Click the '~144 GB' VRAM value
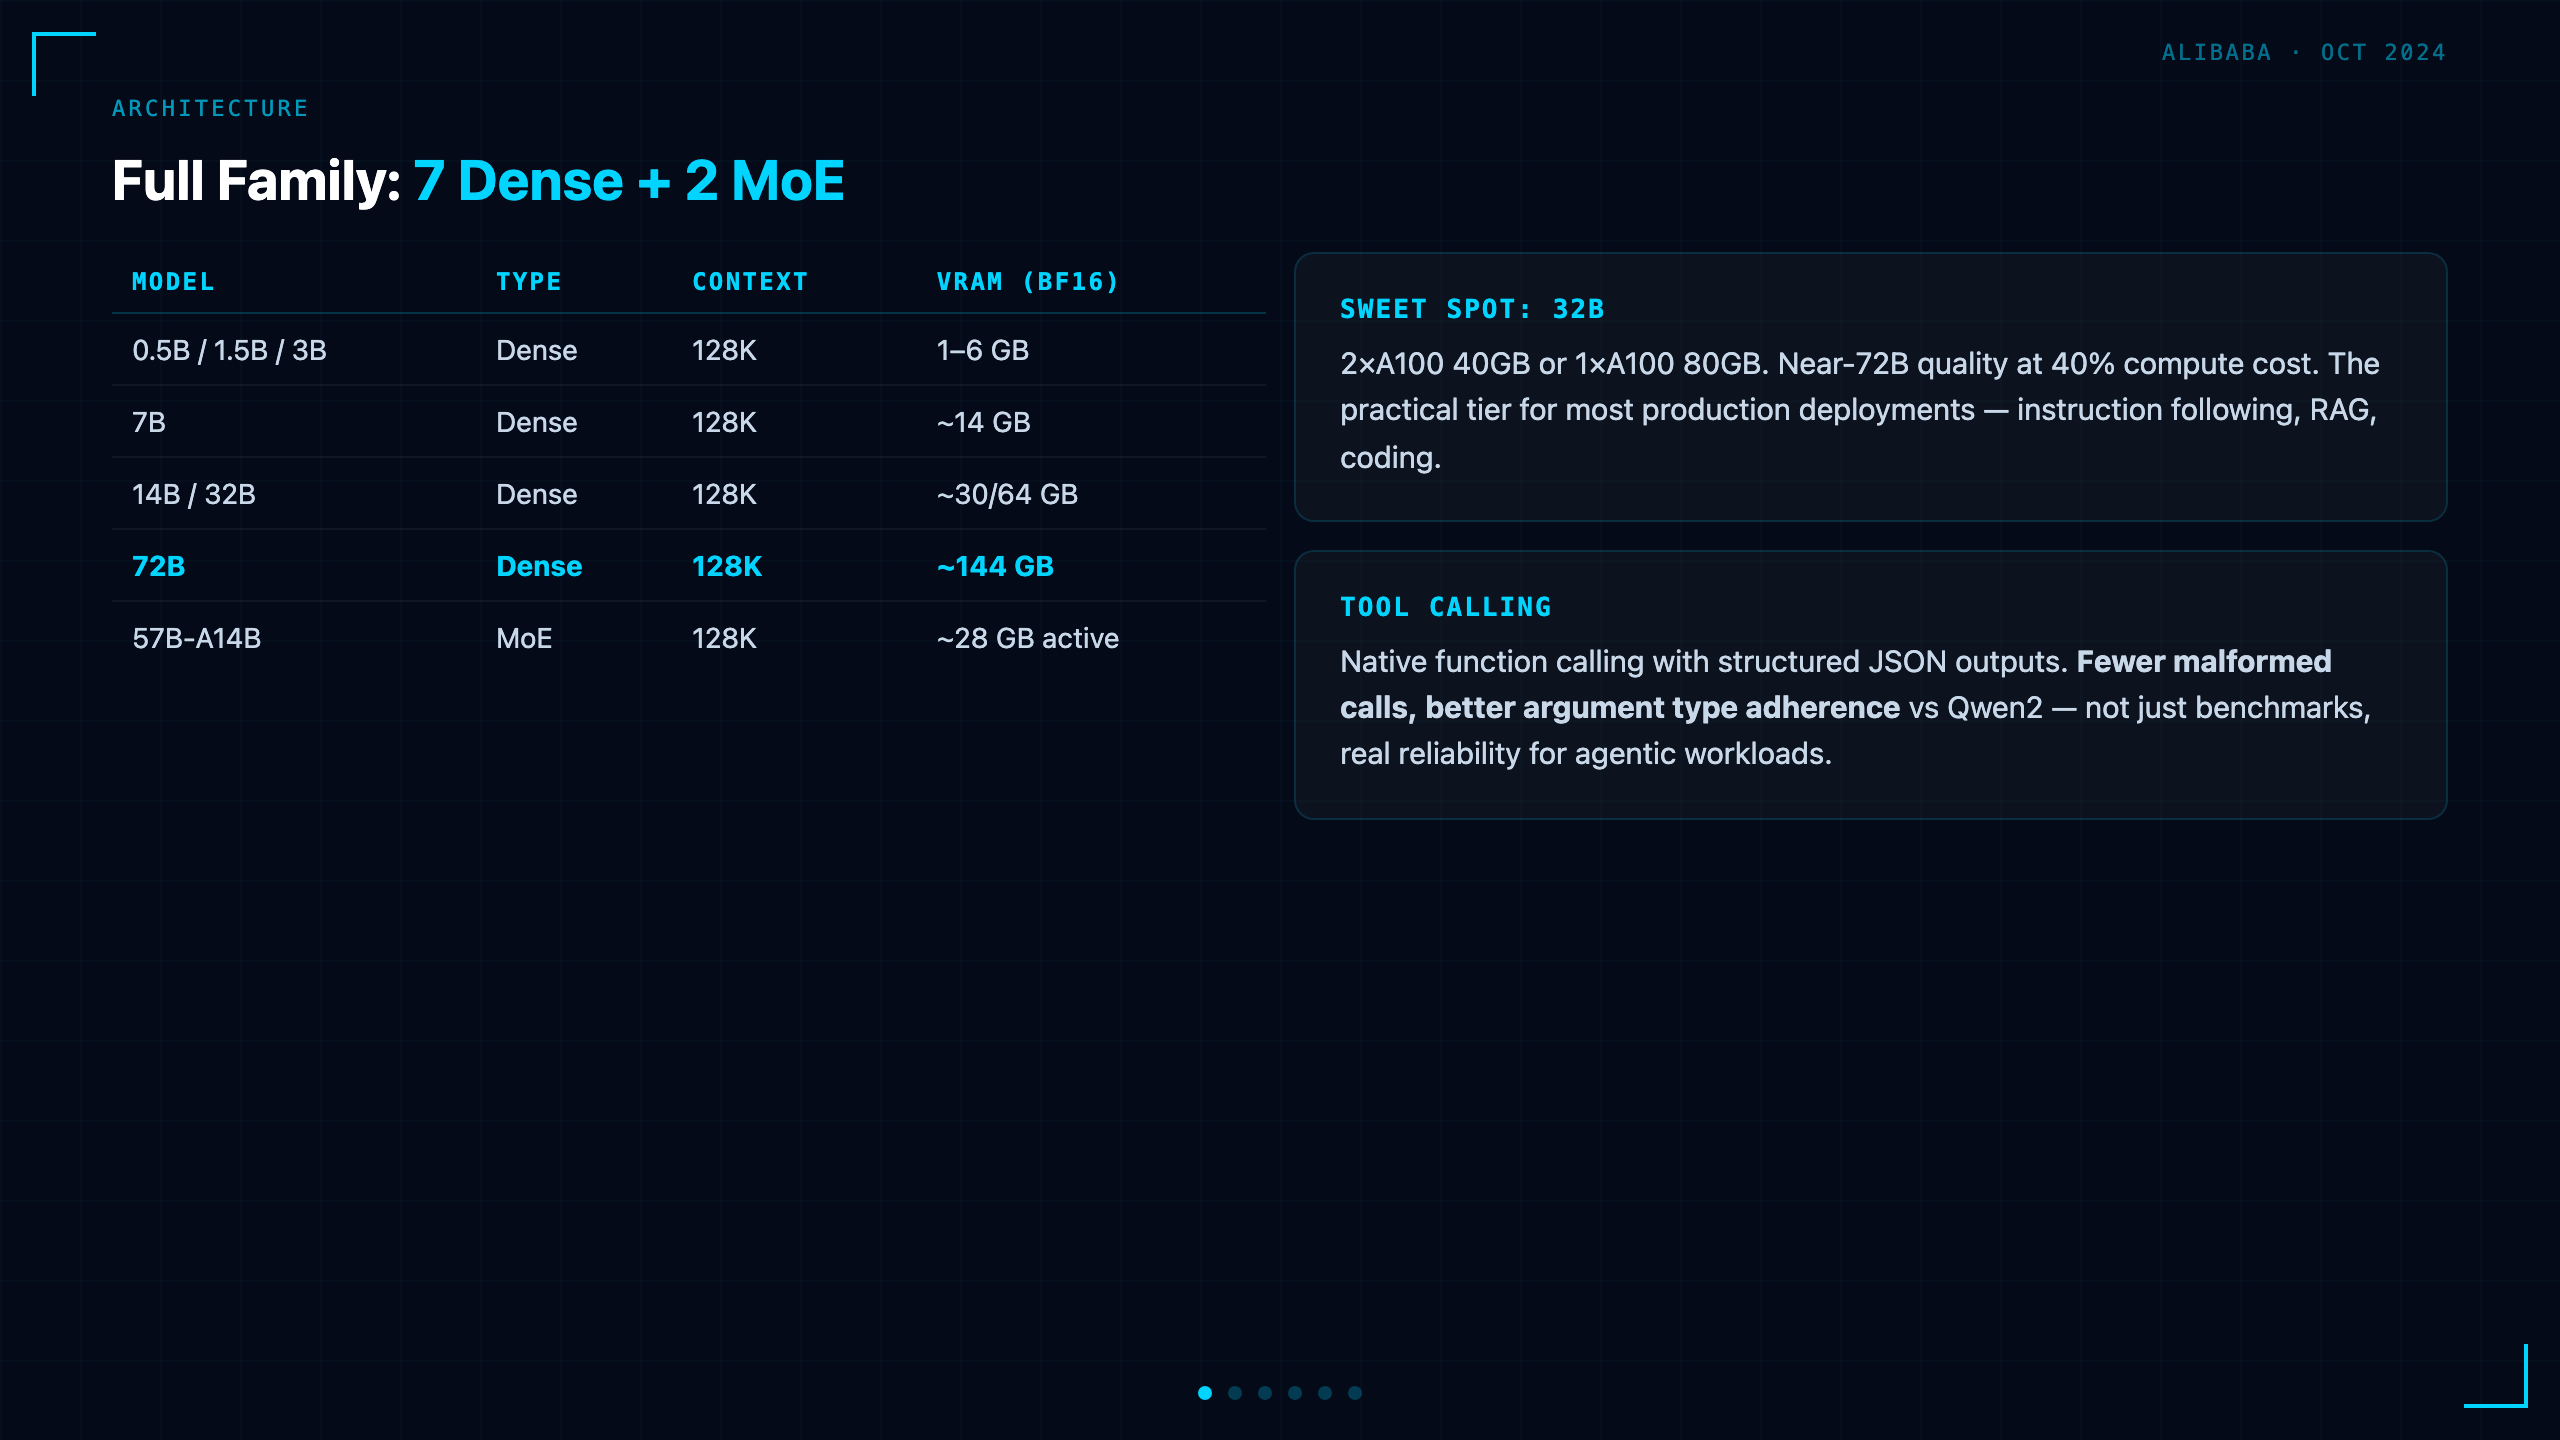 click(995, 566)
